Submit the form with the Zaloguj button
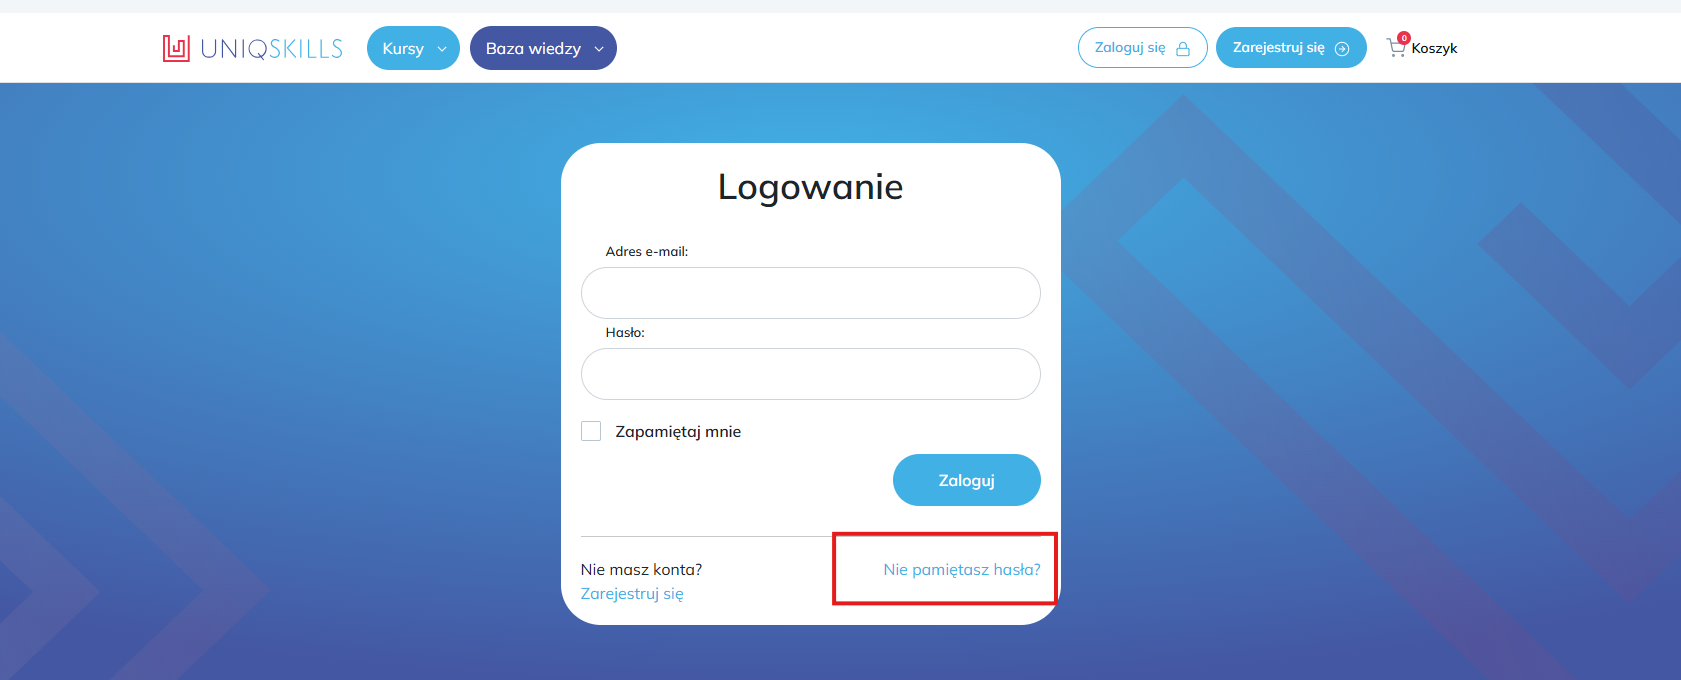This screenshot has height=680, width=1681. tap(966, 480)
